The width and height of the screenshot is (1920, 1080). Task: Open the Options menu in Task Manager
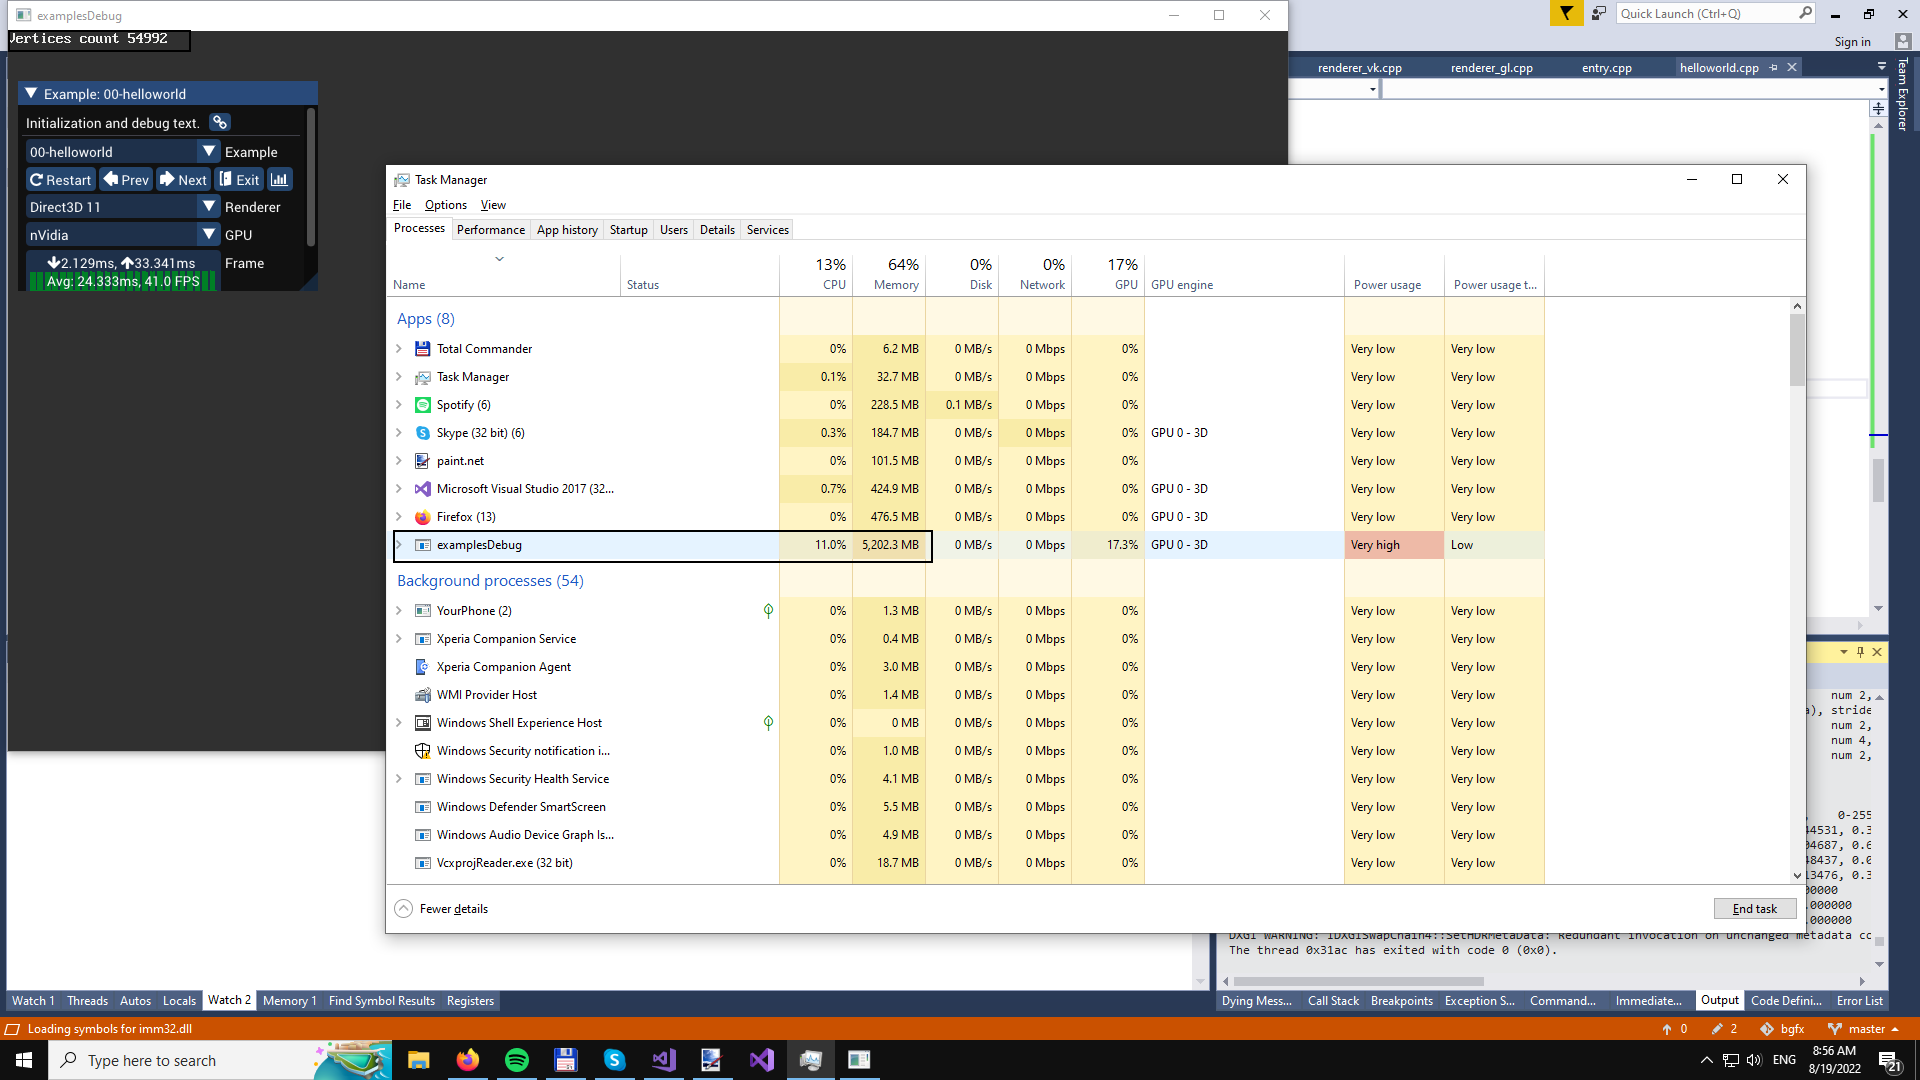click(445, 205)
